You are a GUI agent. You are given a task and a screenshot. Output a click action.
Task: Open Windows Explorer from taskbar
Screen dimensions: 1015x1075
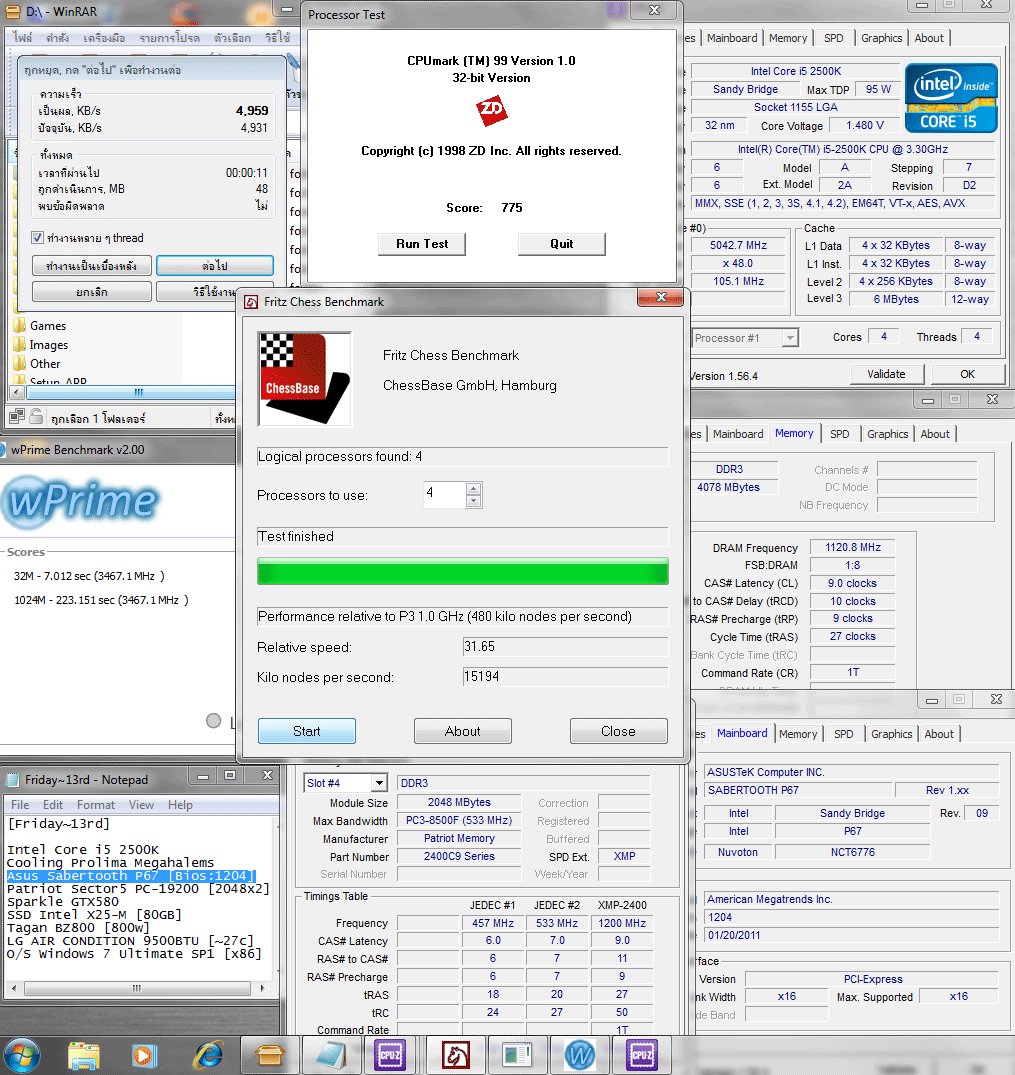[84, 1056]
